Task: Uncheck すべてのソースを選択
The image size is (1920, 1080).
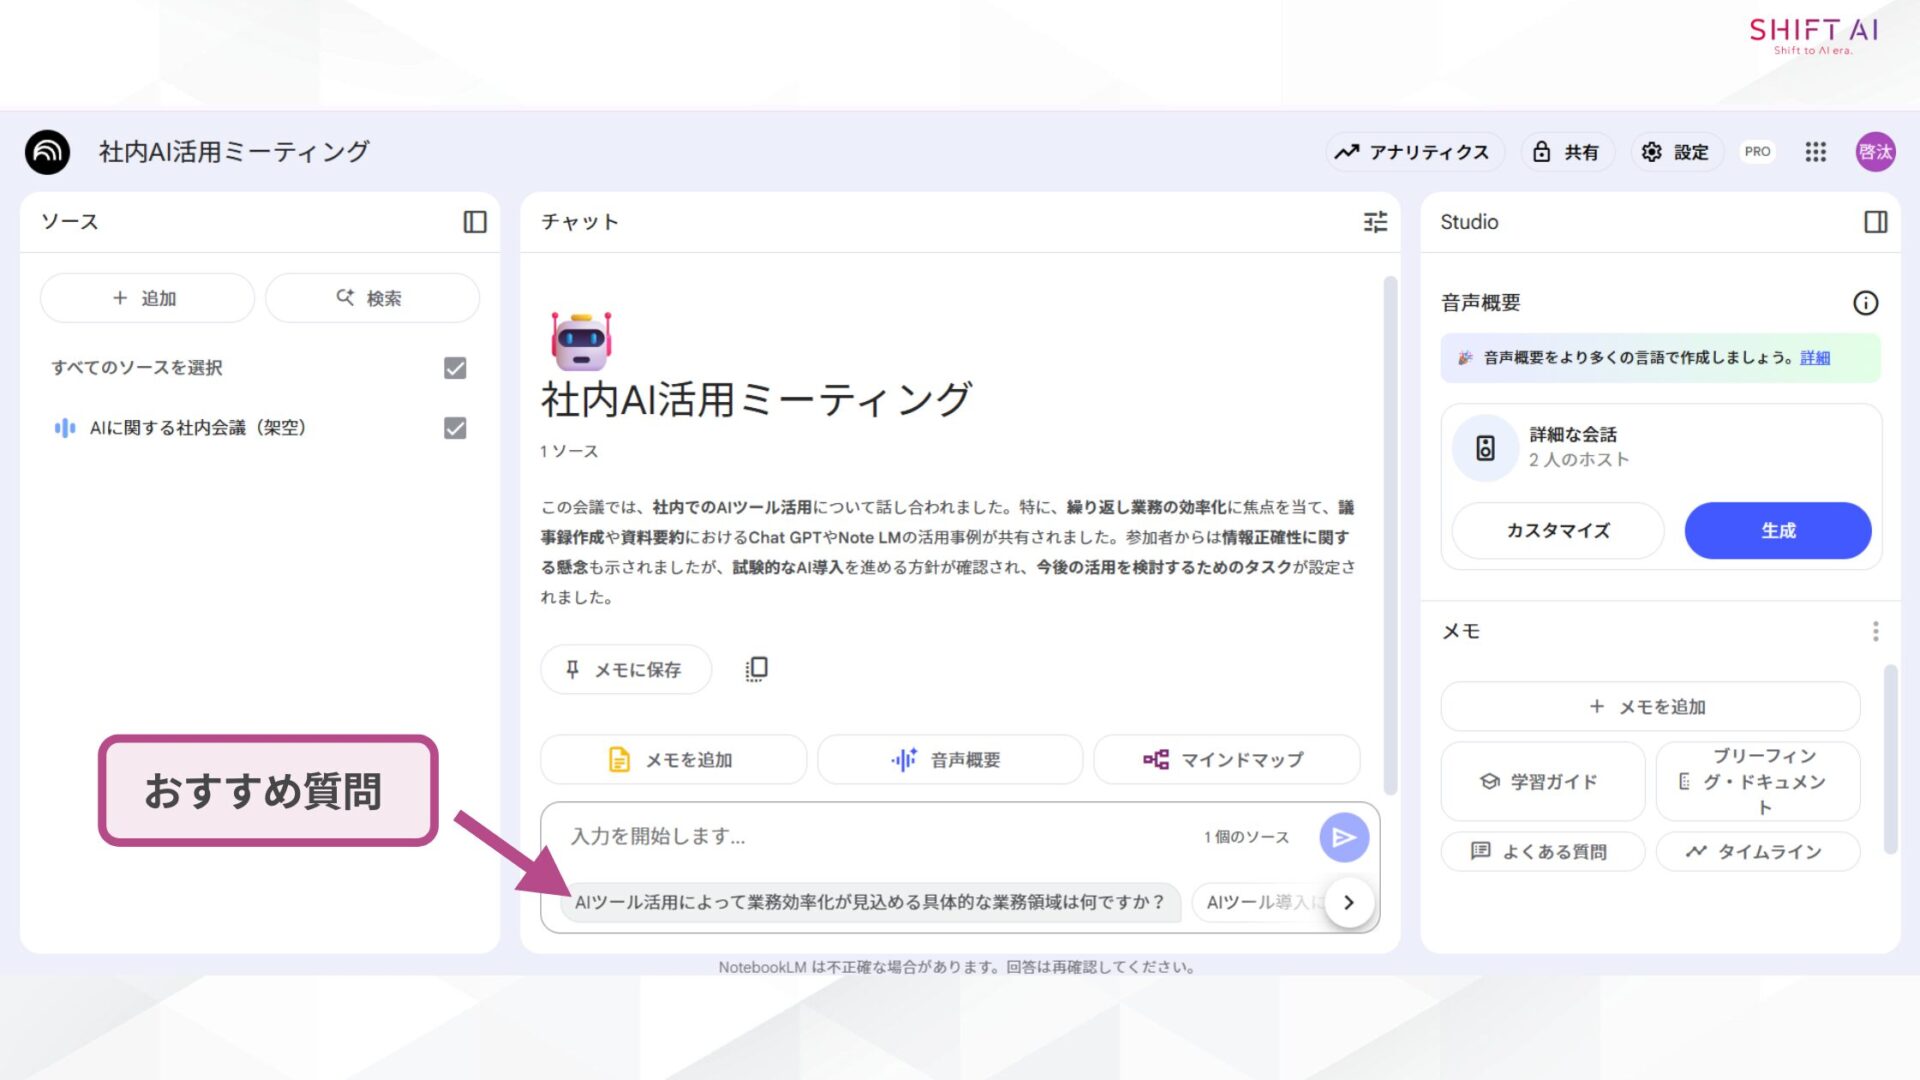Action: click(x=455, y=368)
